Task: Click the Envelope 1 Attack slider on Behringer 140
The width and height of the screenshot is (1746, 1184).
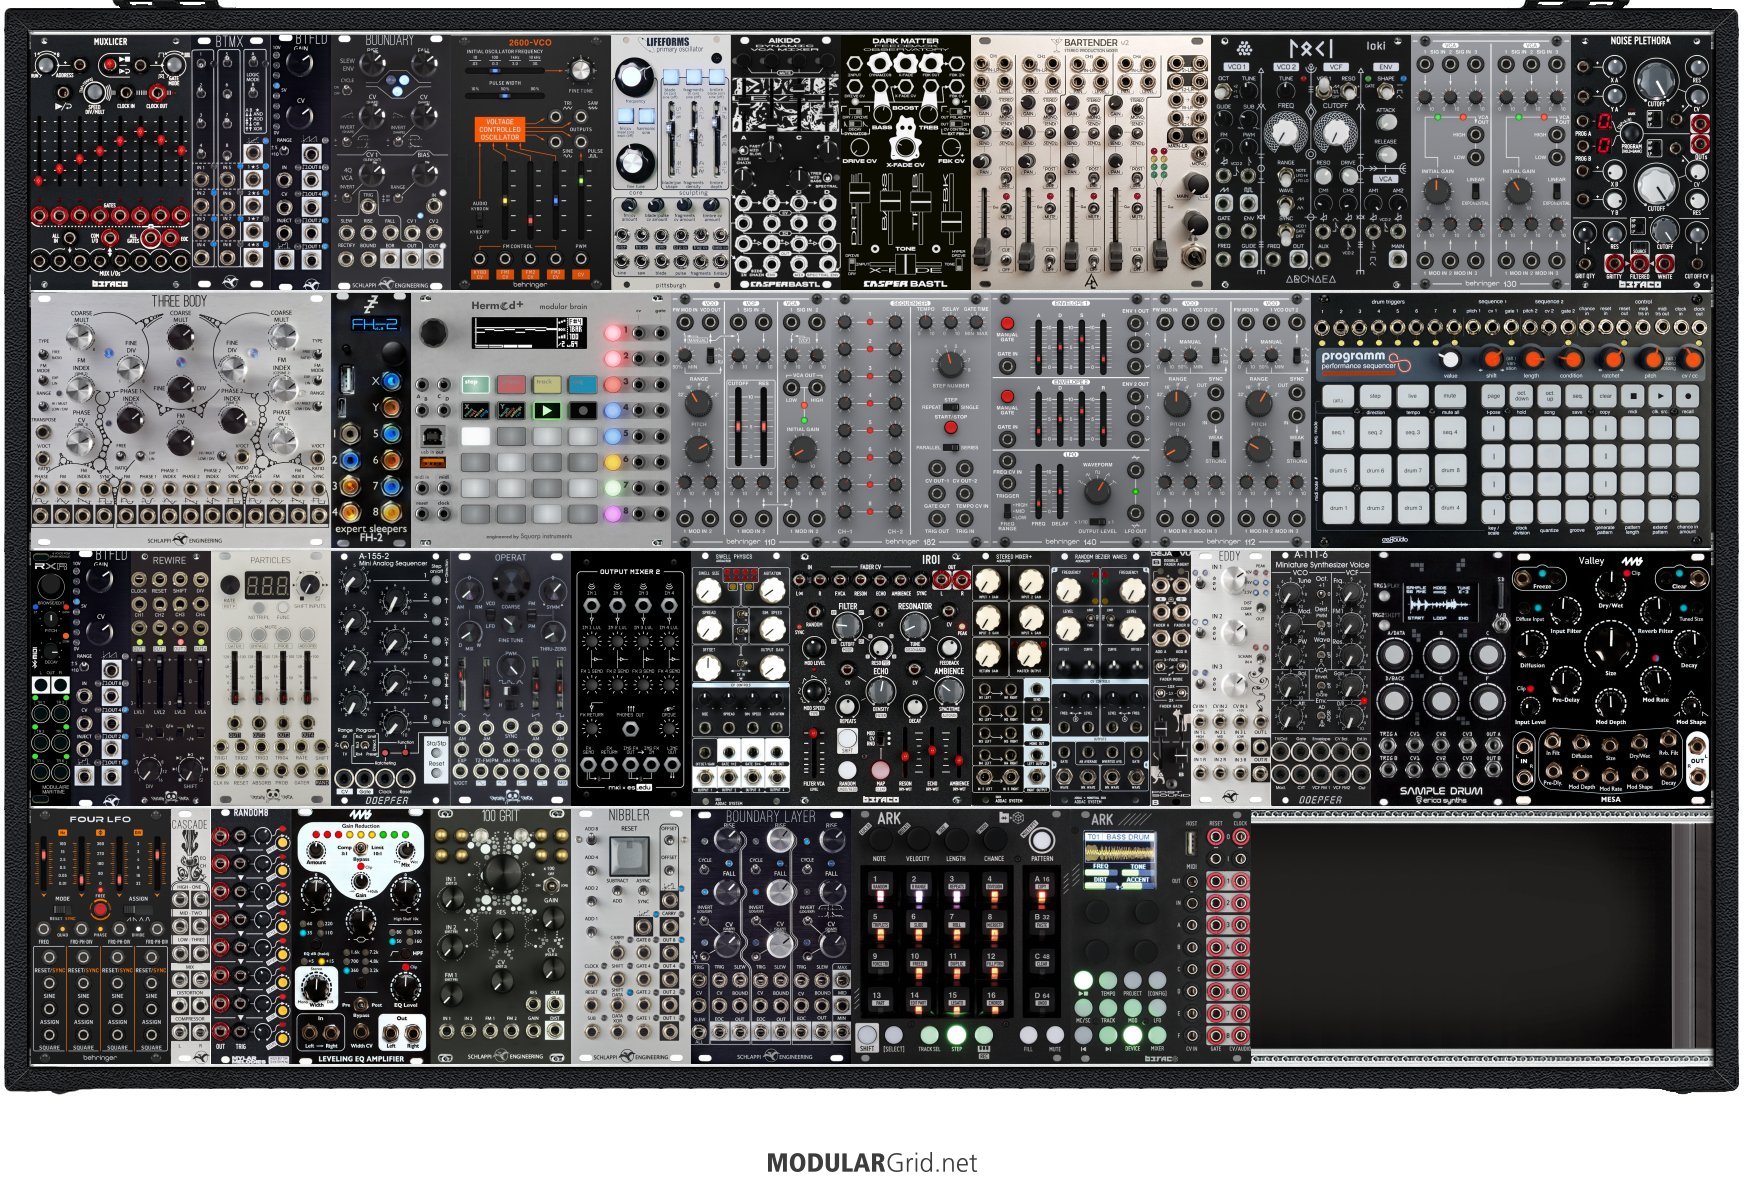Action: pos(1036,346)
